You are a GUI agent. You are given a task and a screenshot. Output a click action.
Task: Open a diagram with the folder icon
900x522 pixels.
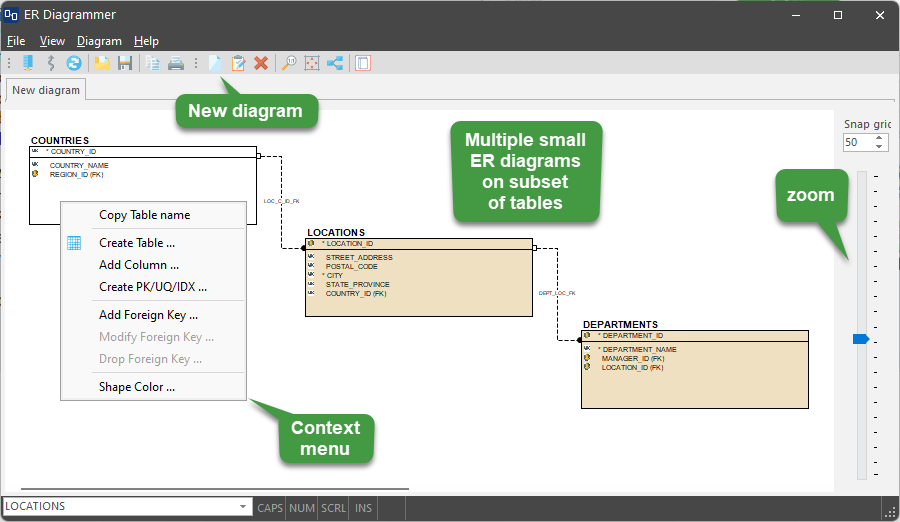coord(102,63)
